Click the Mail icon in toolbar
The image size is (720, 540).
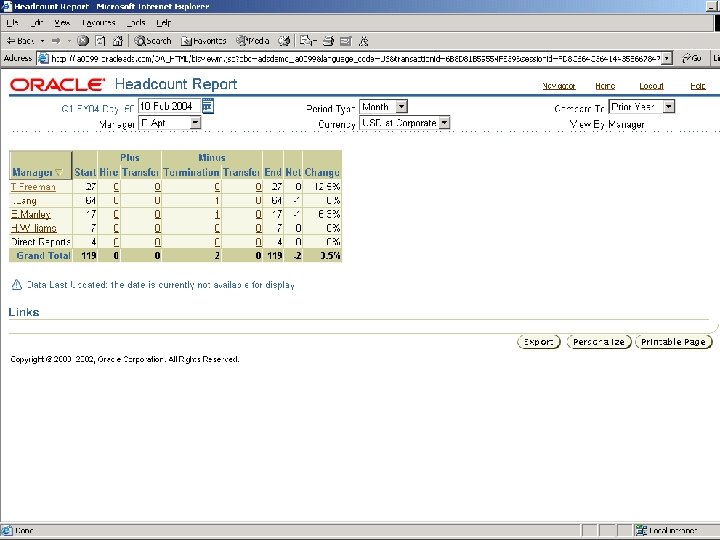[x=308, y=41]
